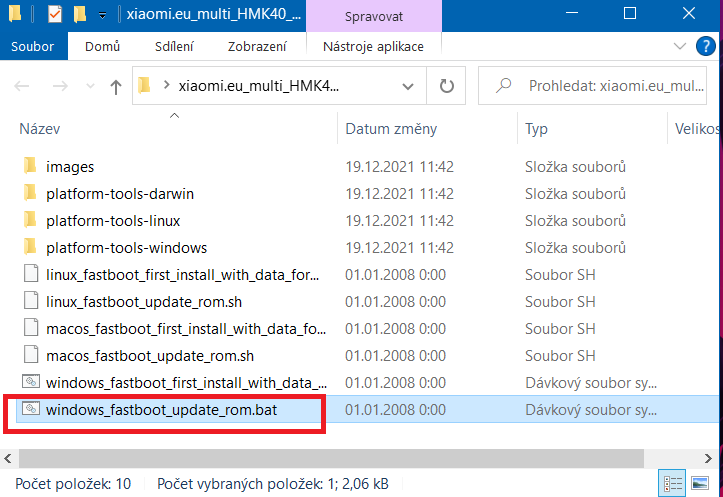Click the search magnifier icon
Image resolution: width=723 pixels, height=497 pixels.
(x=503, y=85)
